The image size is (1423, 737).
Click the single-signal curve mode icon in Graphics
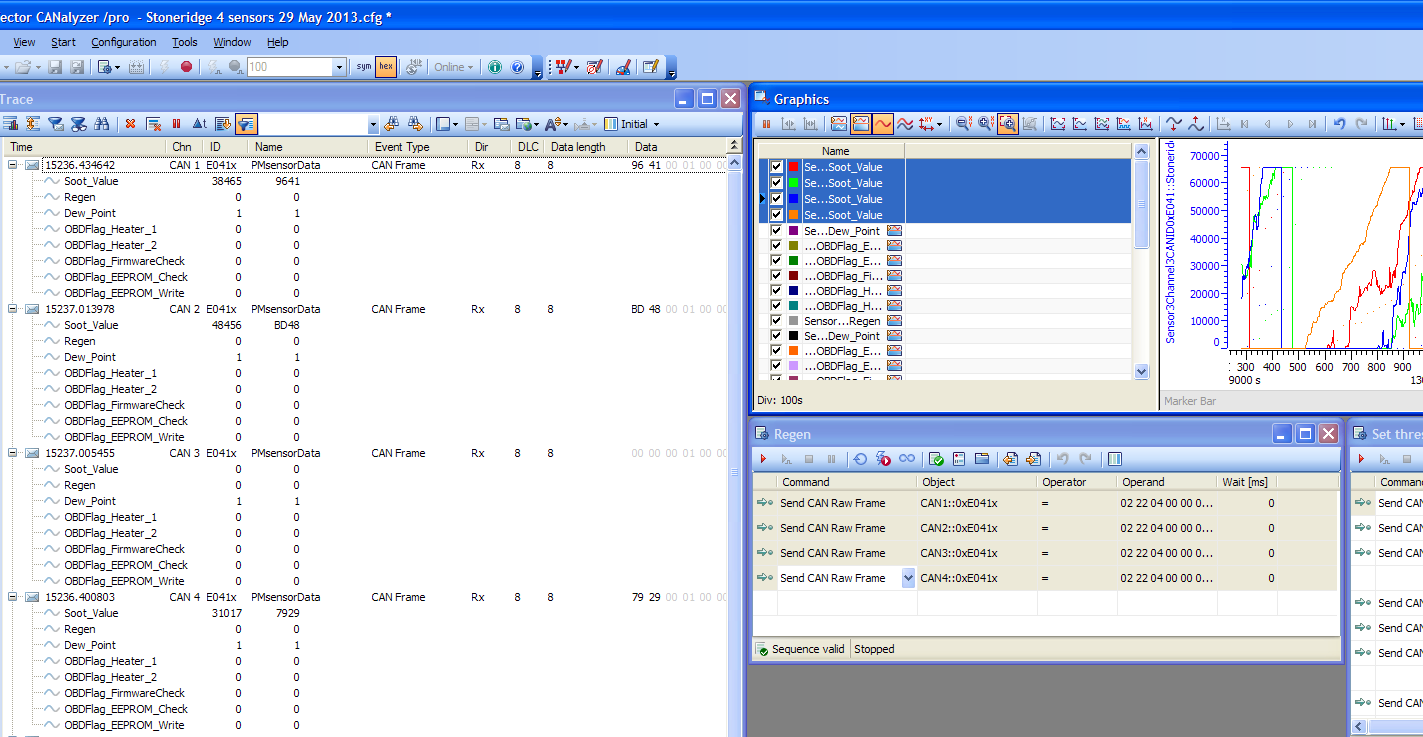[x=883, y=124]
